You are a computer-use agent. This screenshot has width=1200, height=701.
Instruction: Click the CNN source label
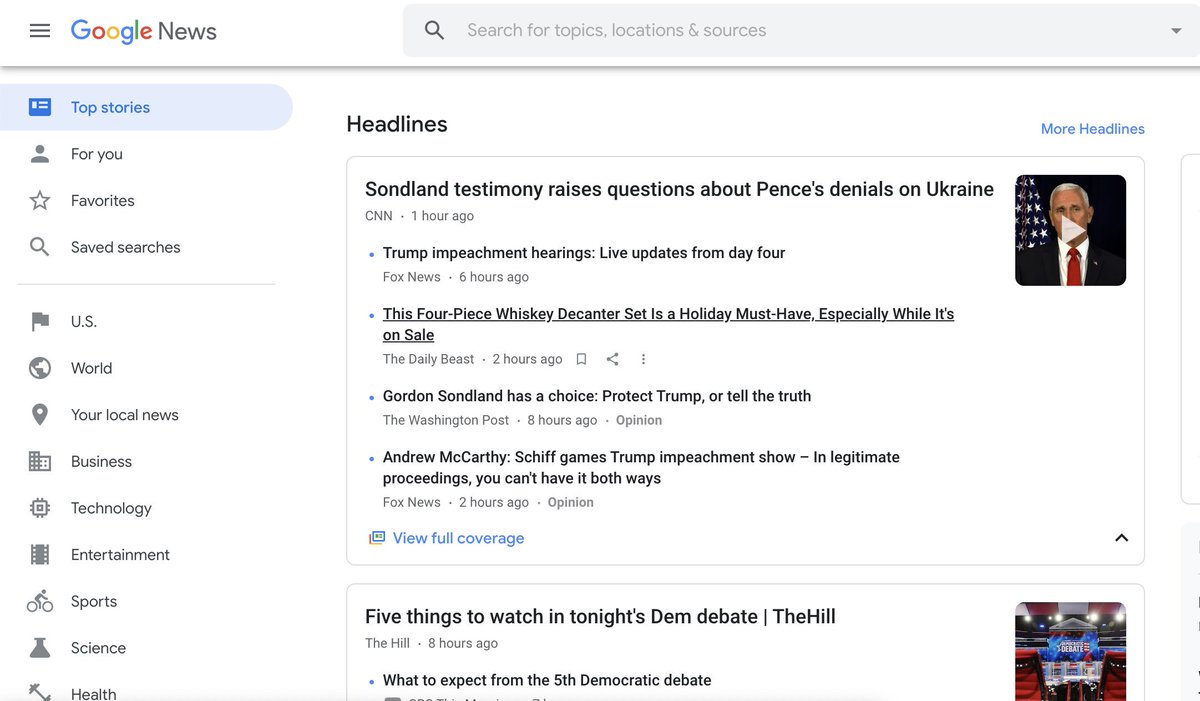[x=379, y=216]
